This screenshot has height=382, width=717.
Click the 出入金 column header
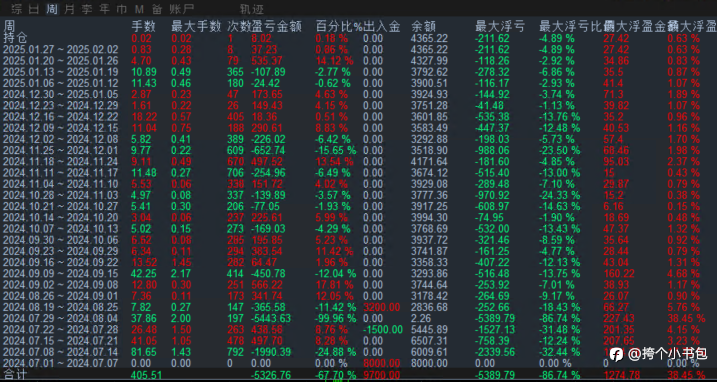pyautogui.click(x=381, y=26)
